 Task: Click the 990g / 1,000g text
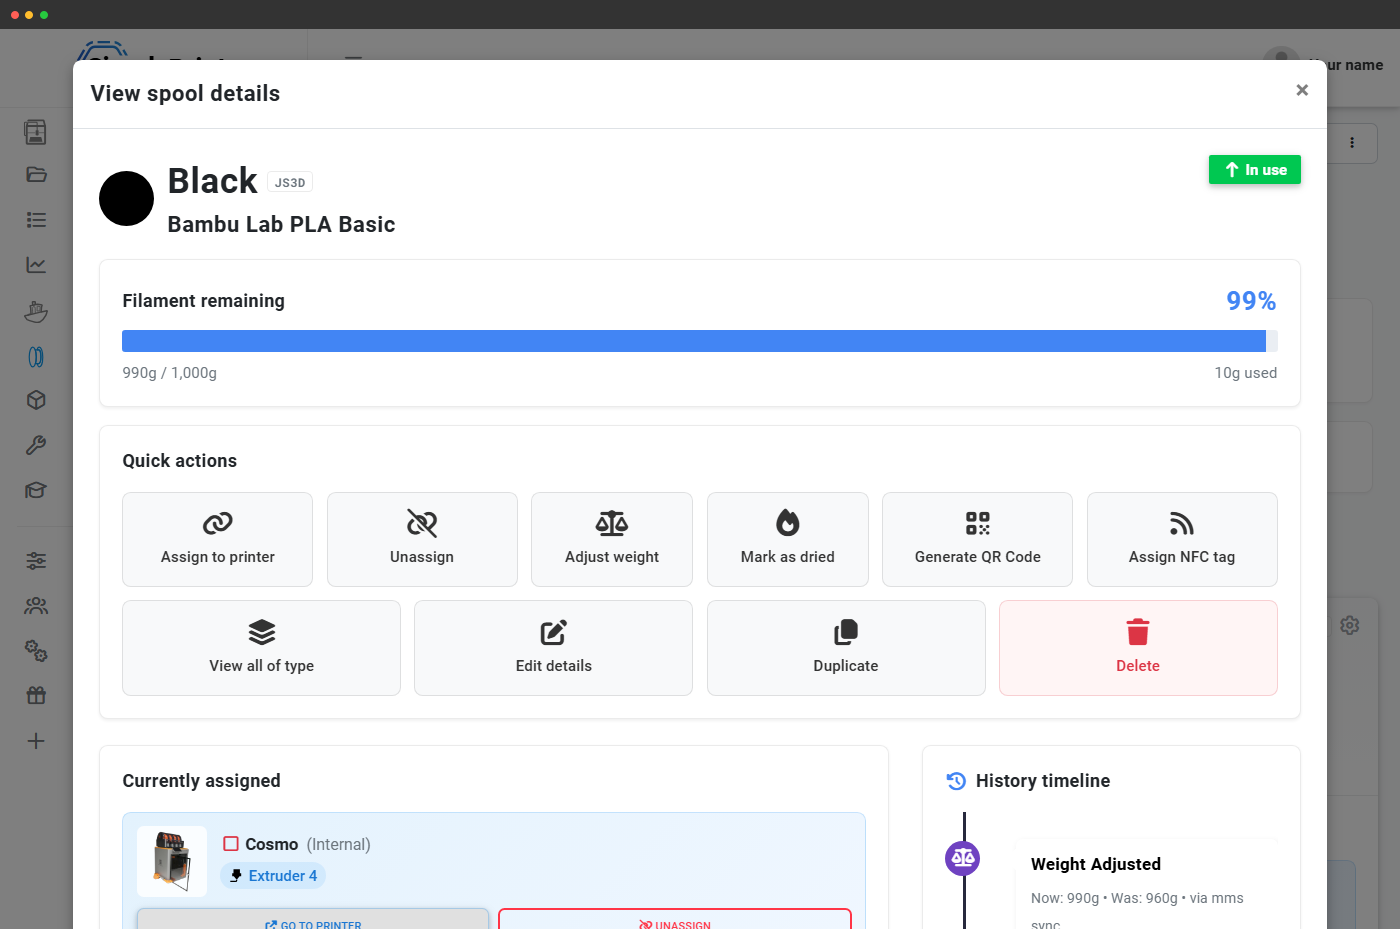169,373
